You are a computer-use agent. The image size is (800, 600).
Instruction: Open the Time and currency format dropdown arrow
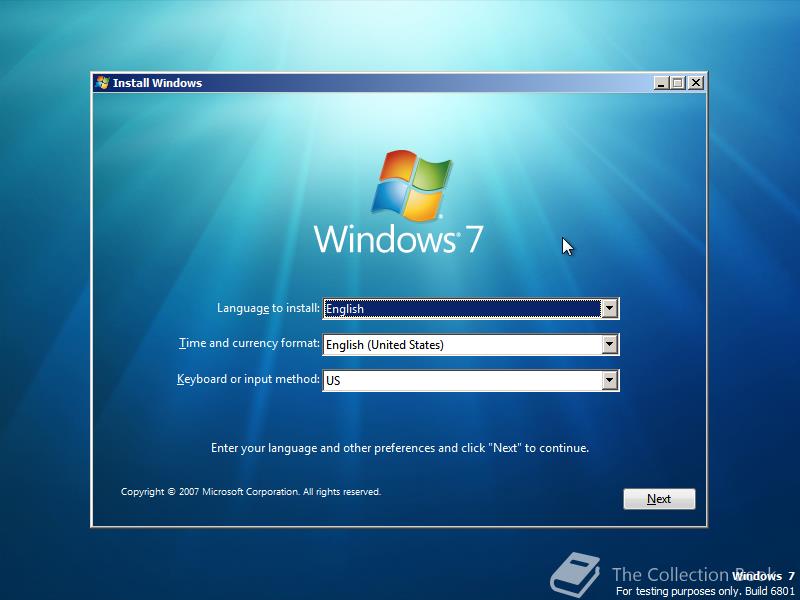tap(609, 344)
